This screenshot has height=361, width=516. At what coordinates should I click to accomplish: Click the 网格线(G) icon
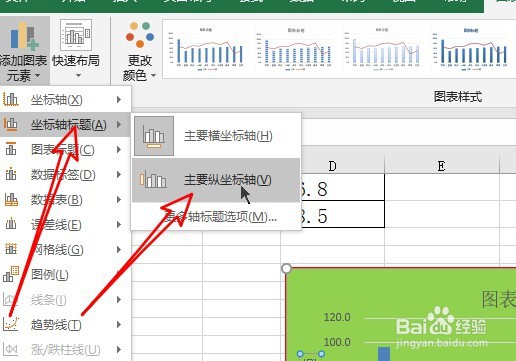coord(11,249)
